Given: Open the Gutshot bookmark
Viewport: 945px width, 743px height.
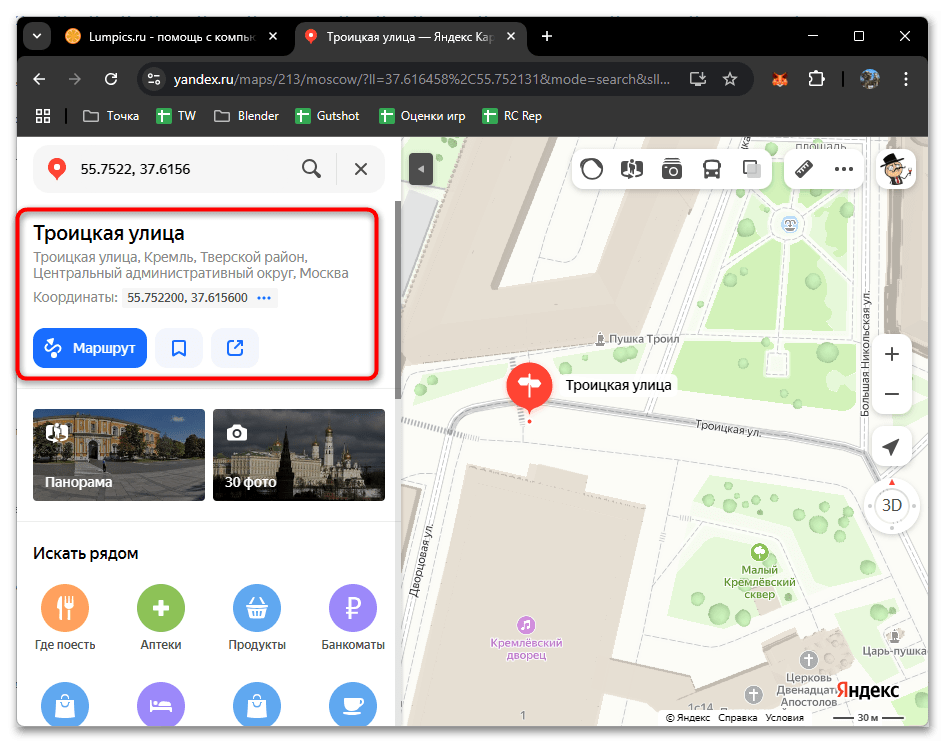Looking at the screenshot, I should 327,116.
